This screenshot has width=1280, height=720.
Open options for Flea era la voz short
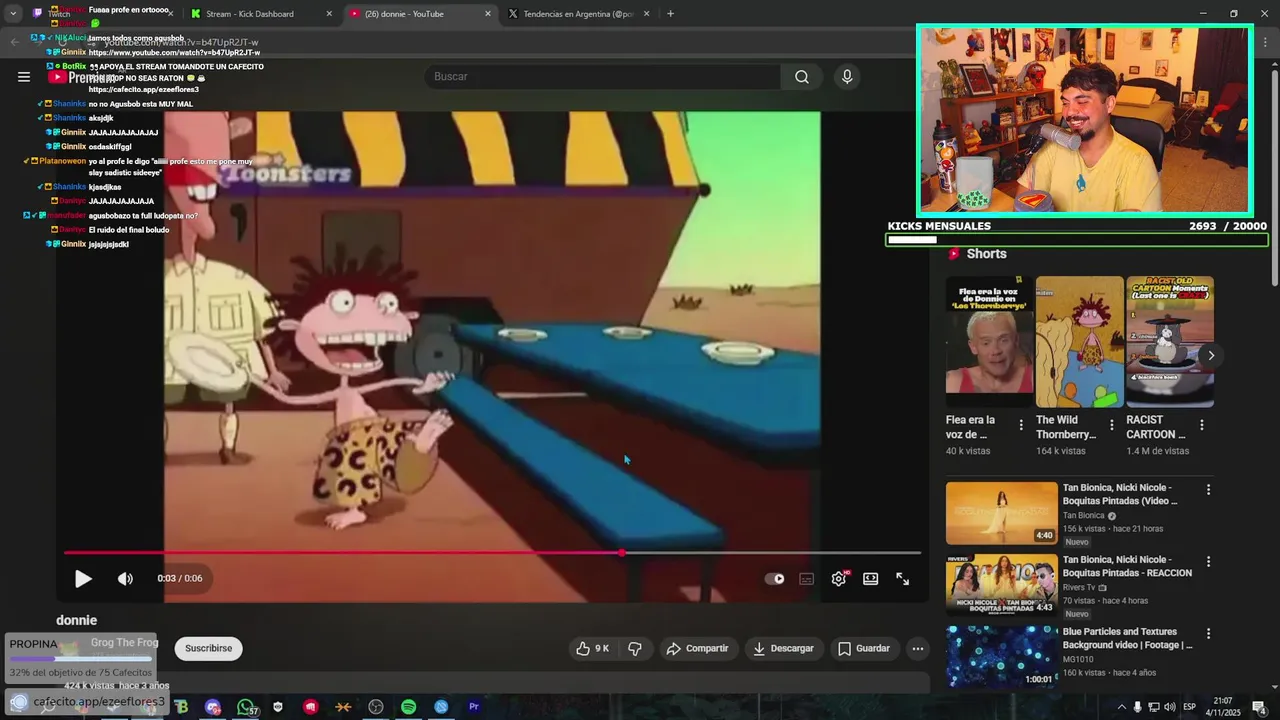tap(1021, 425)
